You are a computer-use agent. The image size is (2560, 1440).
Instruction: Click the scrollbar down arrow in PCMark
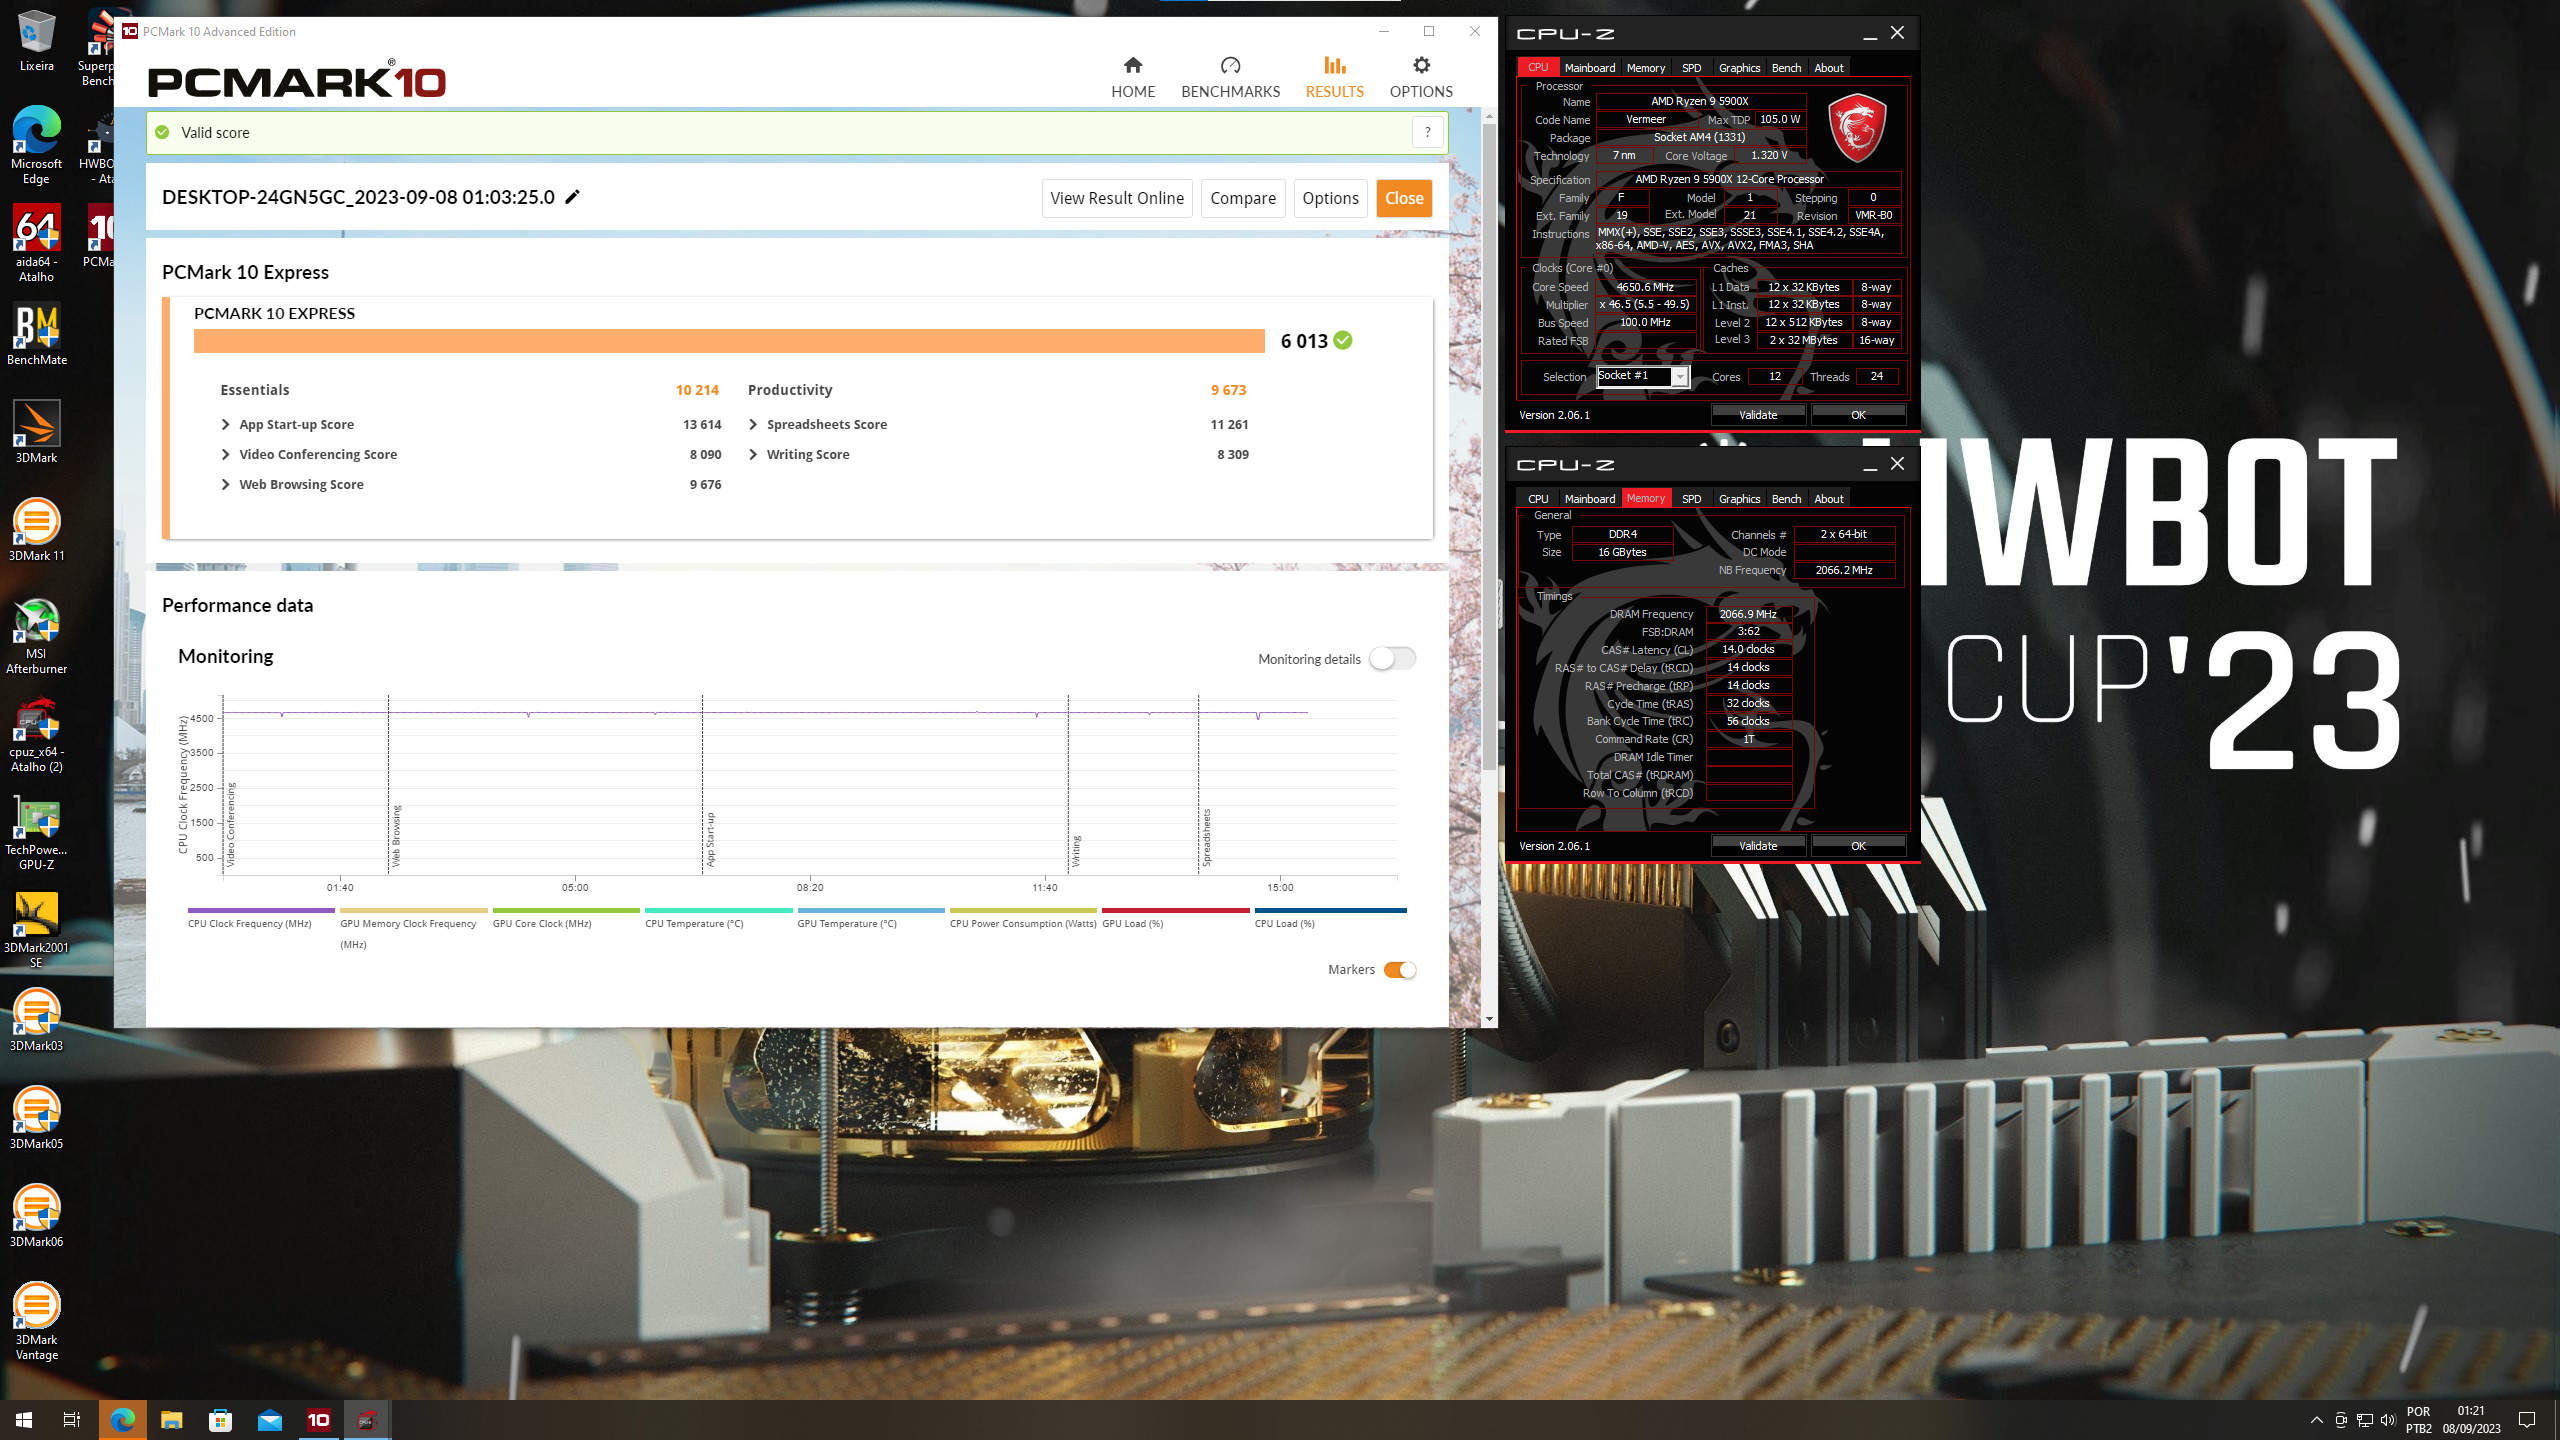coord(1489,1019)
